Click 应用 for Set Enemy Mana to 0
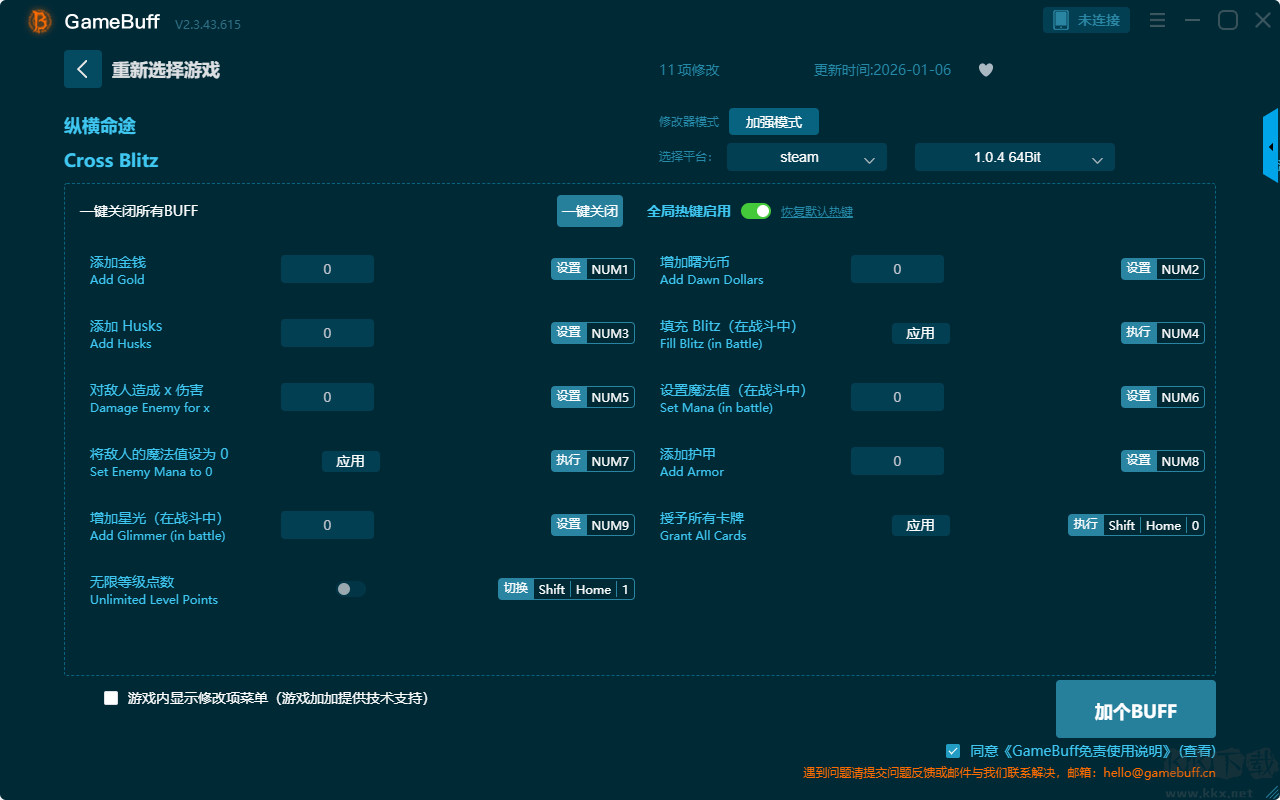 (350, 461)
